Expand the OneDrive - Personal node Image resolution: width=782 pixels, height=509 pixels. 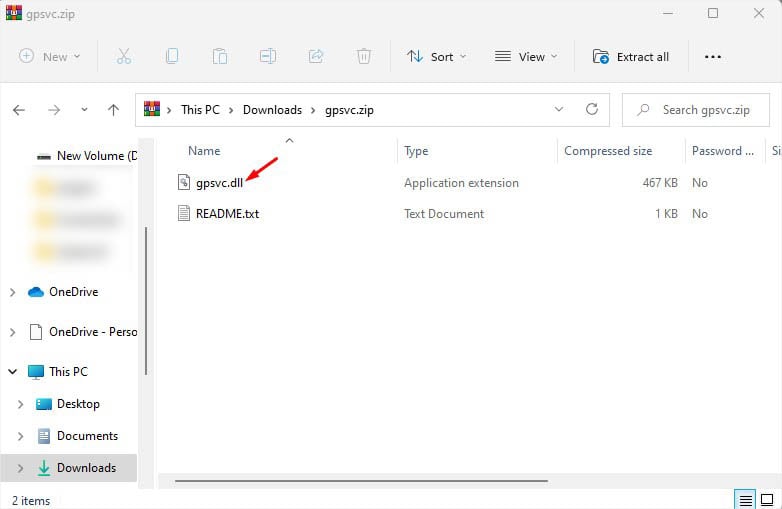(12, 332)
